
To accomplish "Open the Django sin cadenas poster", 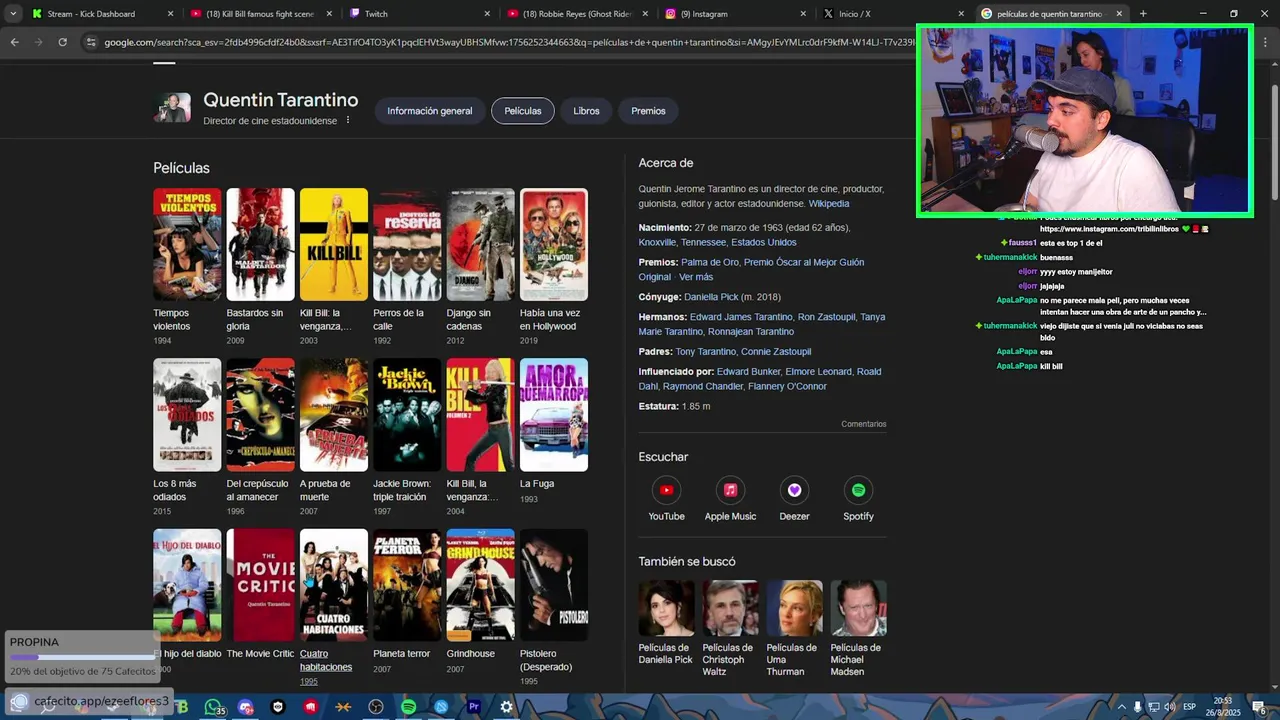I will click(x=481, y=244).
